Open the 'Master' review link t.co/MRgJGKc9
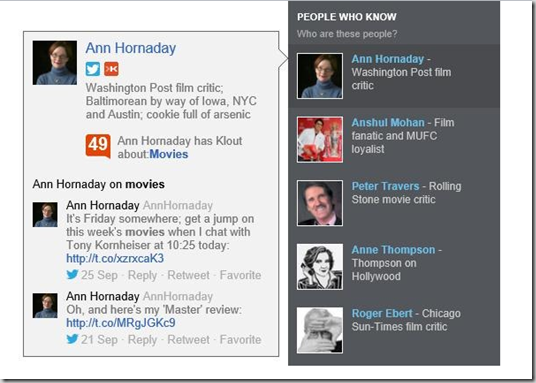This screenshot has height=383, width=536. pyautogui.click(x=121, y=323)
